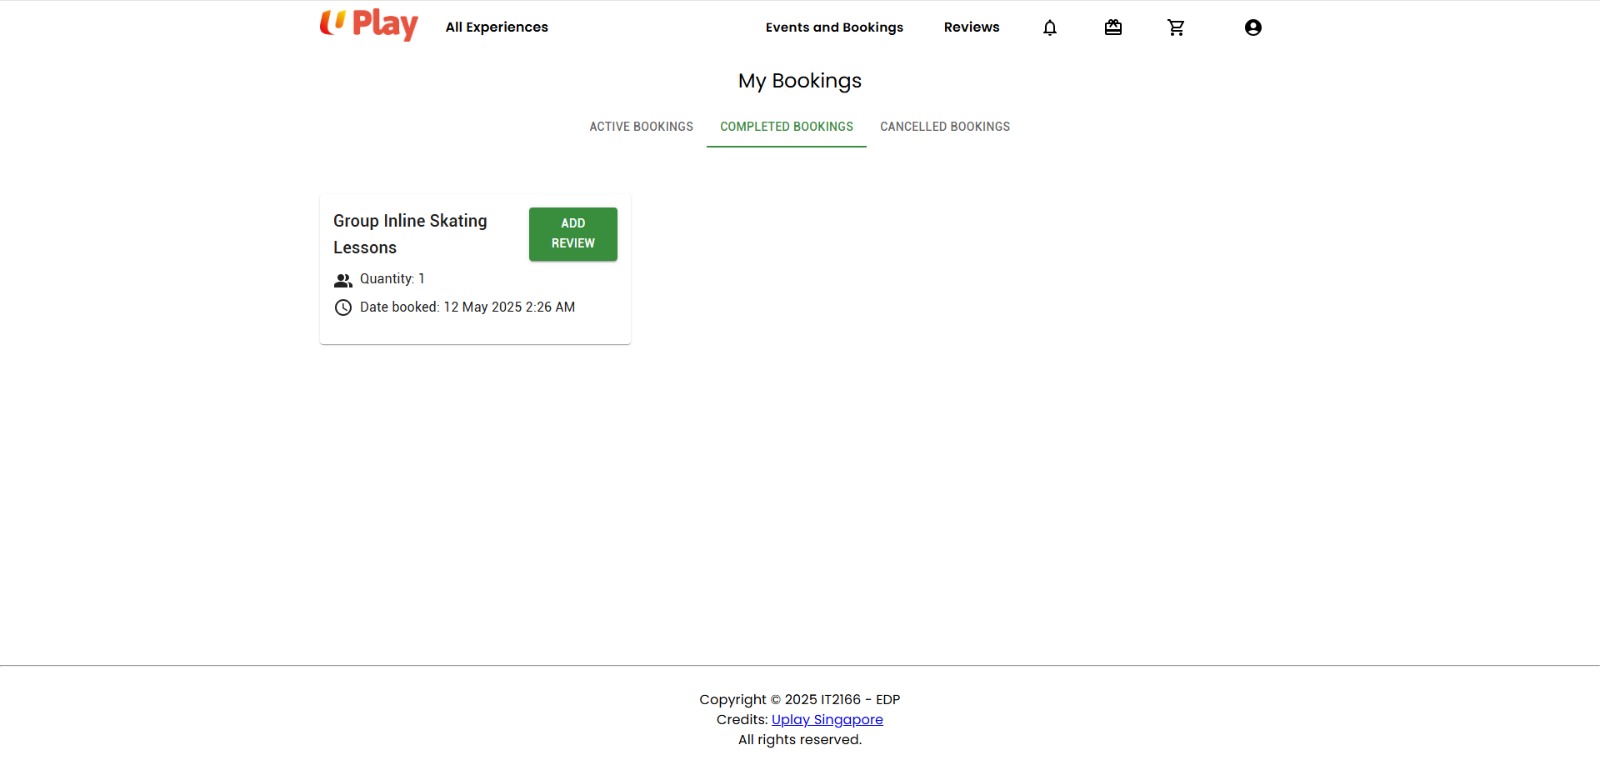This screenshot has height=765, width=1600.
Task: Follow the Uplay Singapore credits link
Action: coord(827,720)
